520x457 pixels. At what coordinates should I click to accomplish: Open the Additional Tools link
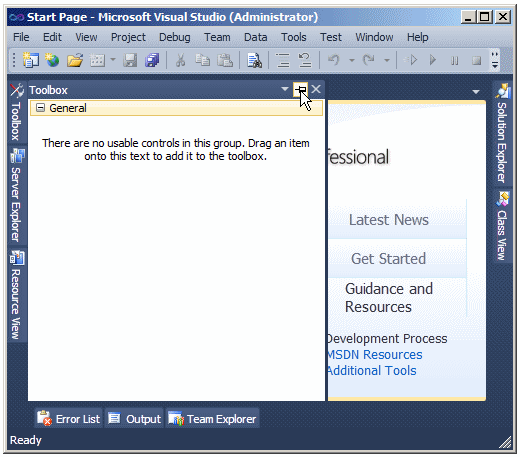pyautogui.click(x=371, y=371)
